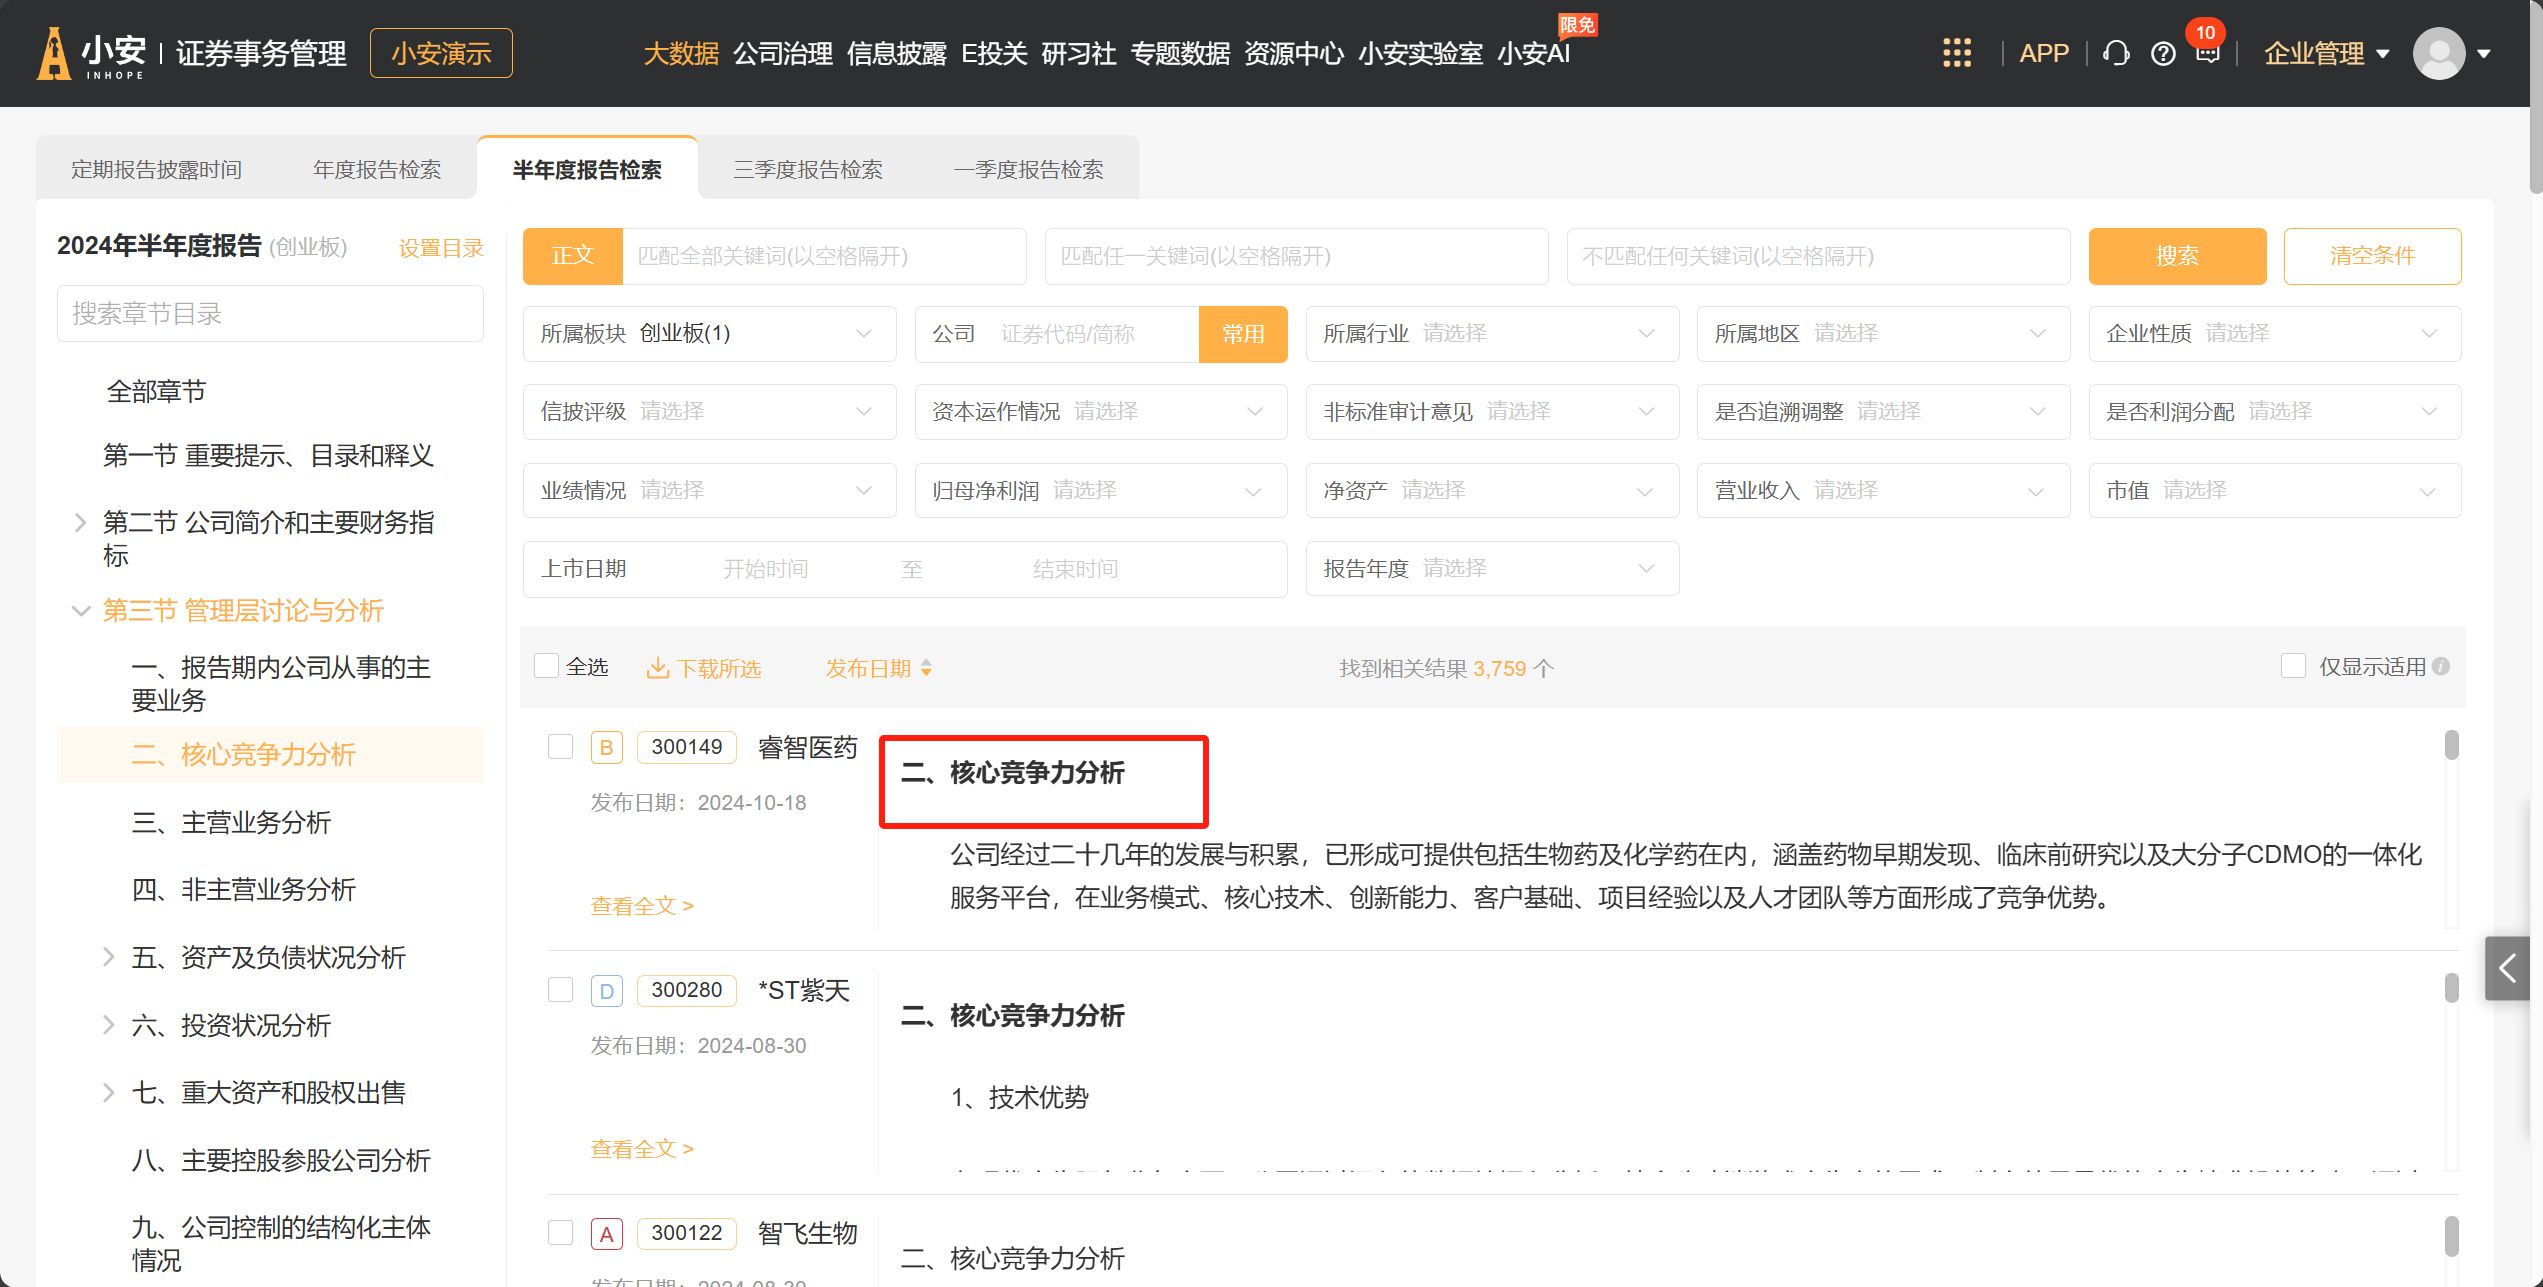Click the APP link in header
Image resolution: width=2543 pixels, height=1287 pixels.
[x=2043, y=54]
